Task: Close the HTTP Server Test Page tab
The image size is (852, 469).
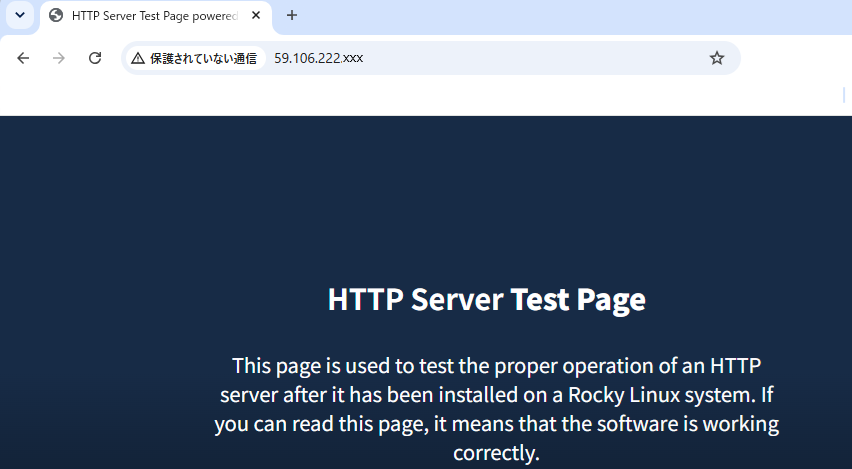Action: 256,16
